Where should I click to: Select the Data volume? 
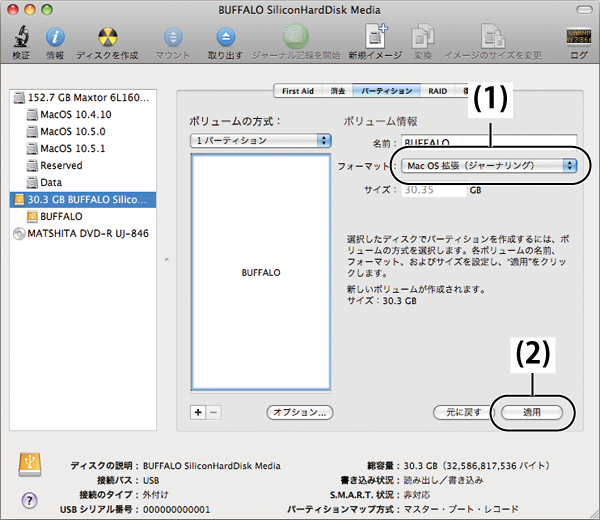(x=83, y=182)
